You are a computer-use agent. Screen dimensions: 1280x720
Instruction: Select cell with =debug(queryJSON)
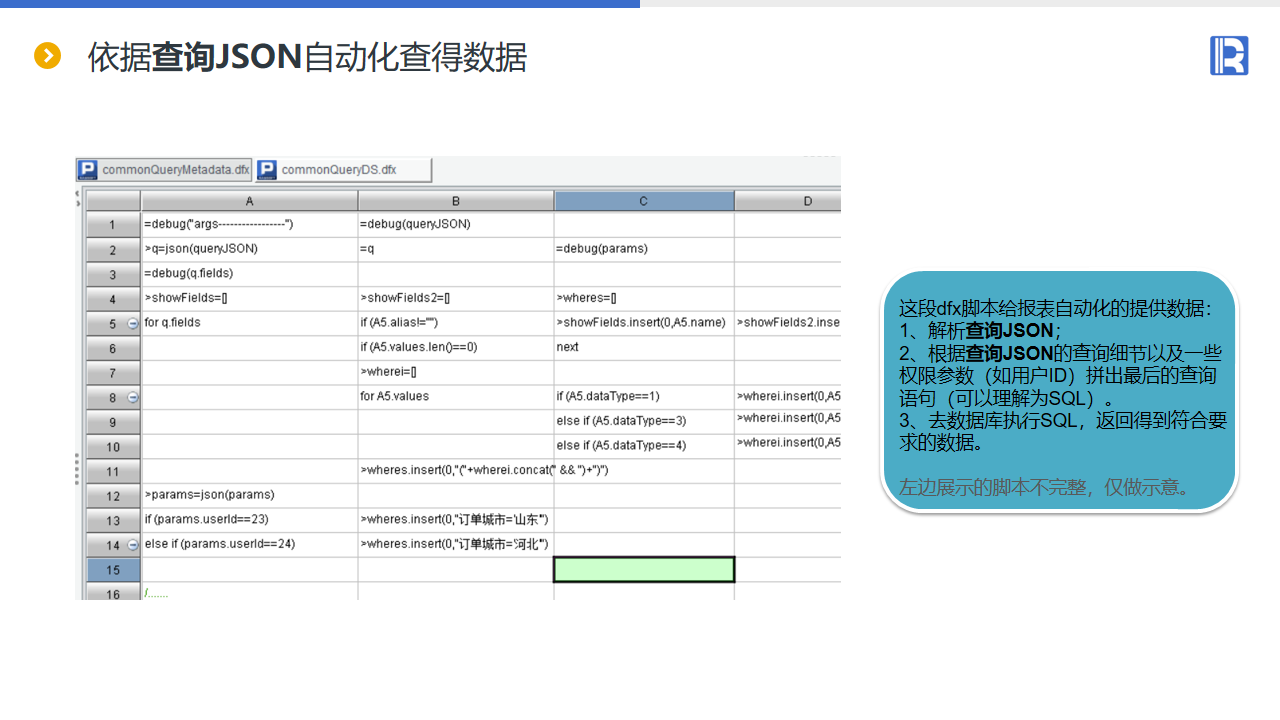tap(456, 225)
